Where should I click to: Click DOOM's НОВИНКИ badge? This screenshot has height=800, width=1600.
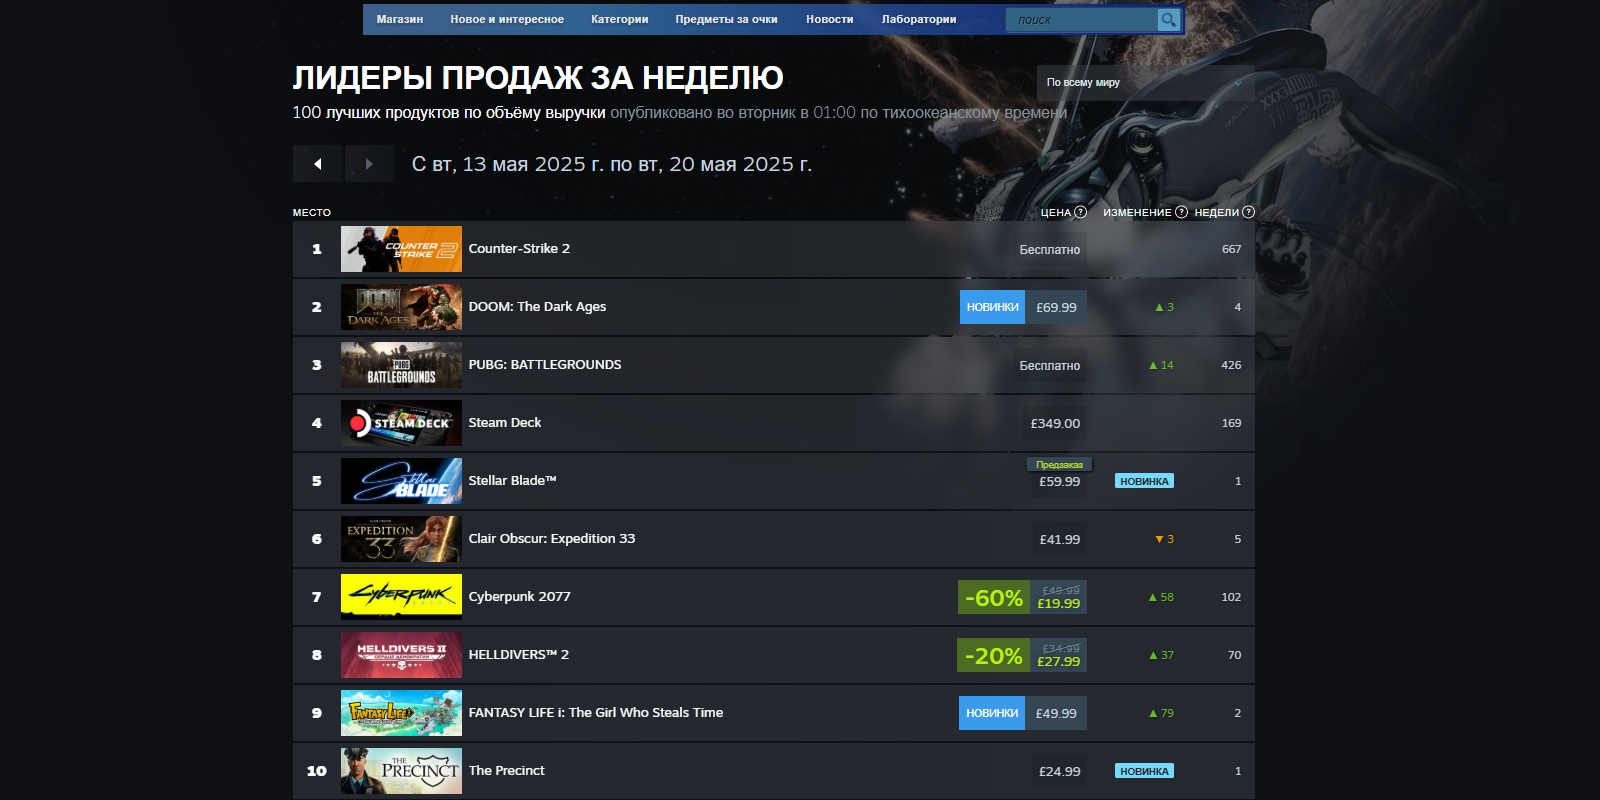(x=992, y=307)
